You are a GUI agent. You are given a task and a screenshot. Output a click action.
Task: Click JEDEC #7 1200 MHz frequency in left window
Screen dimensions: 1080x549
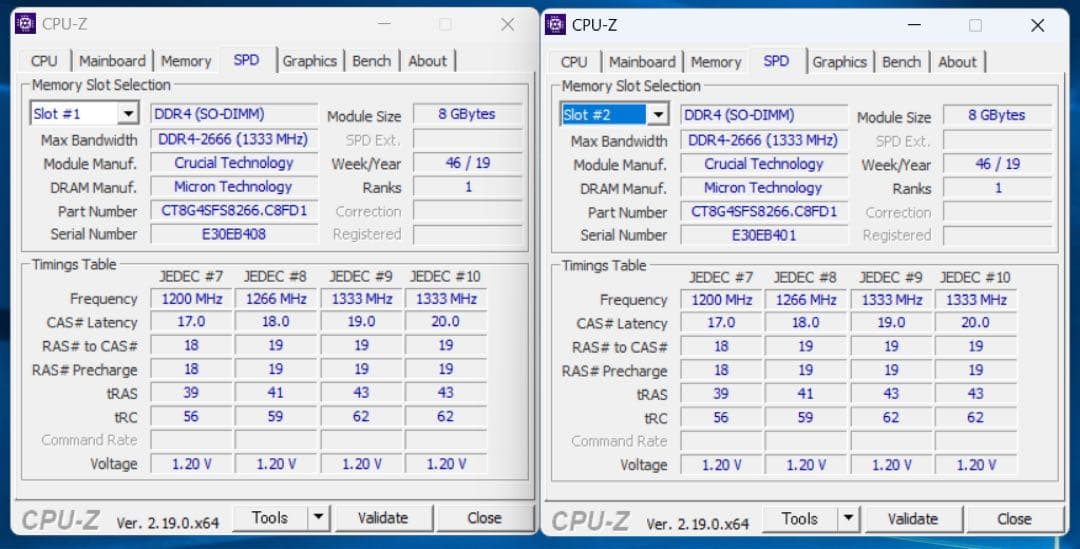coord(191,298)
